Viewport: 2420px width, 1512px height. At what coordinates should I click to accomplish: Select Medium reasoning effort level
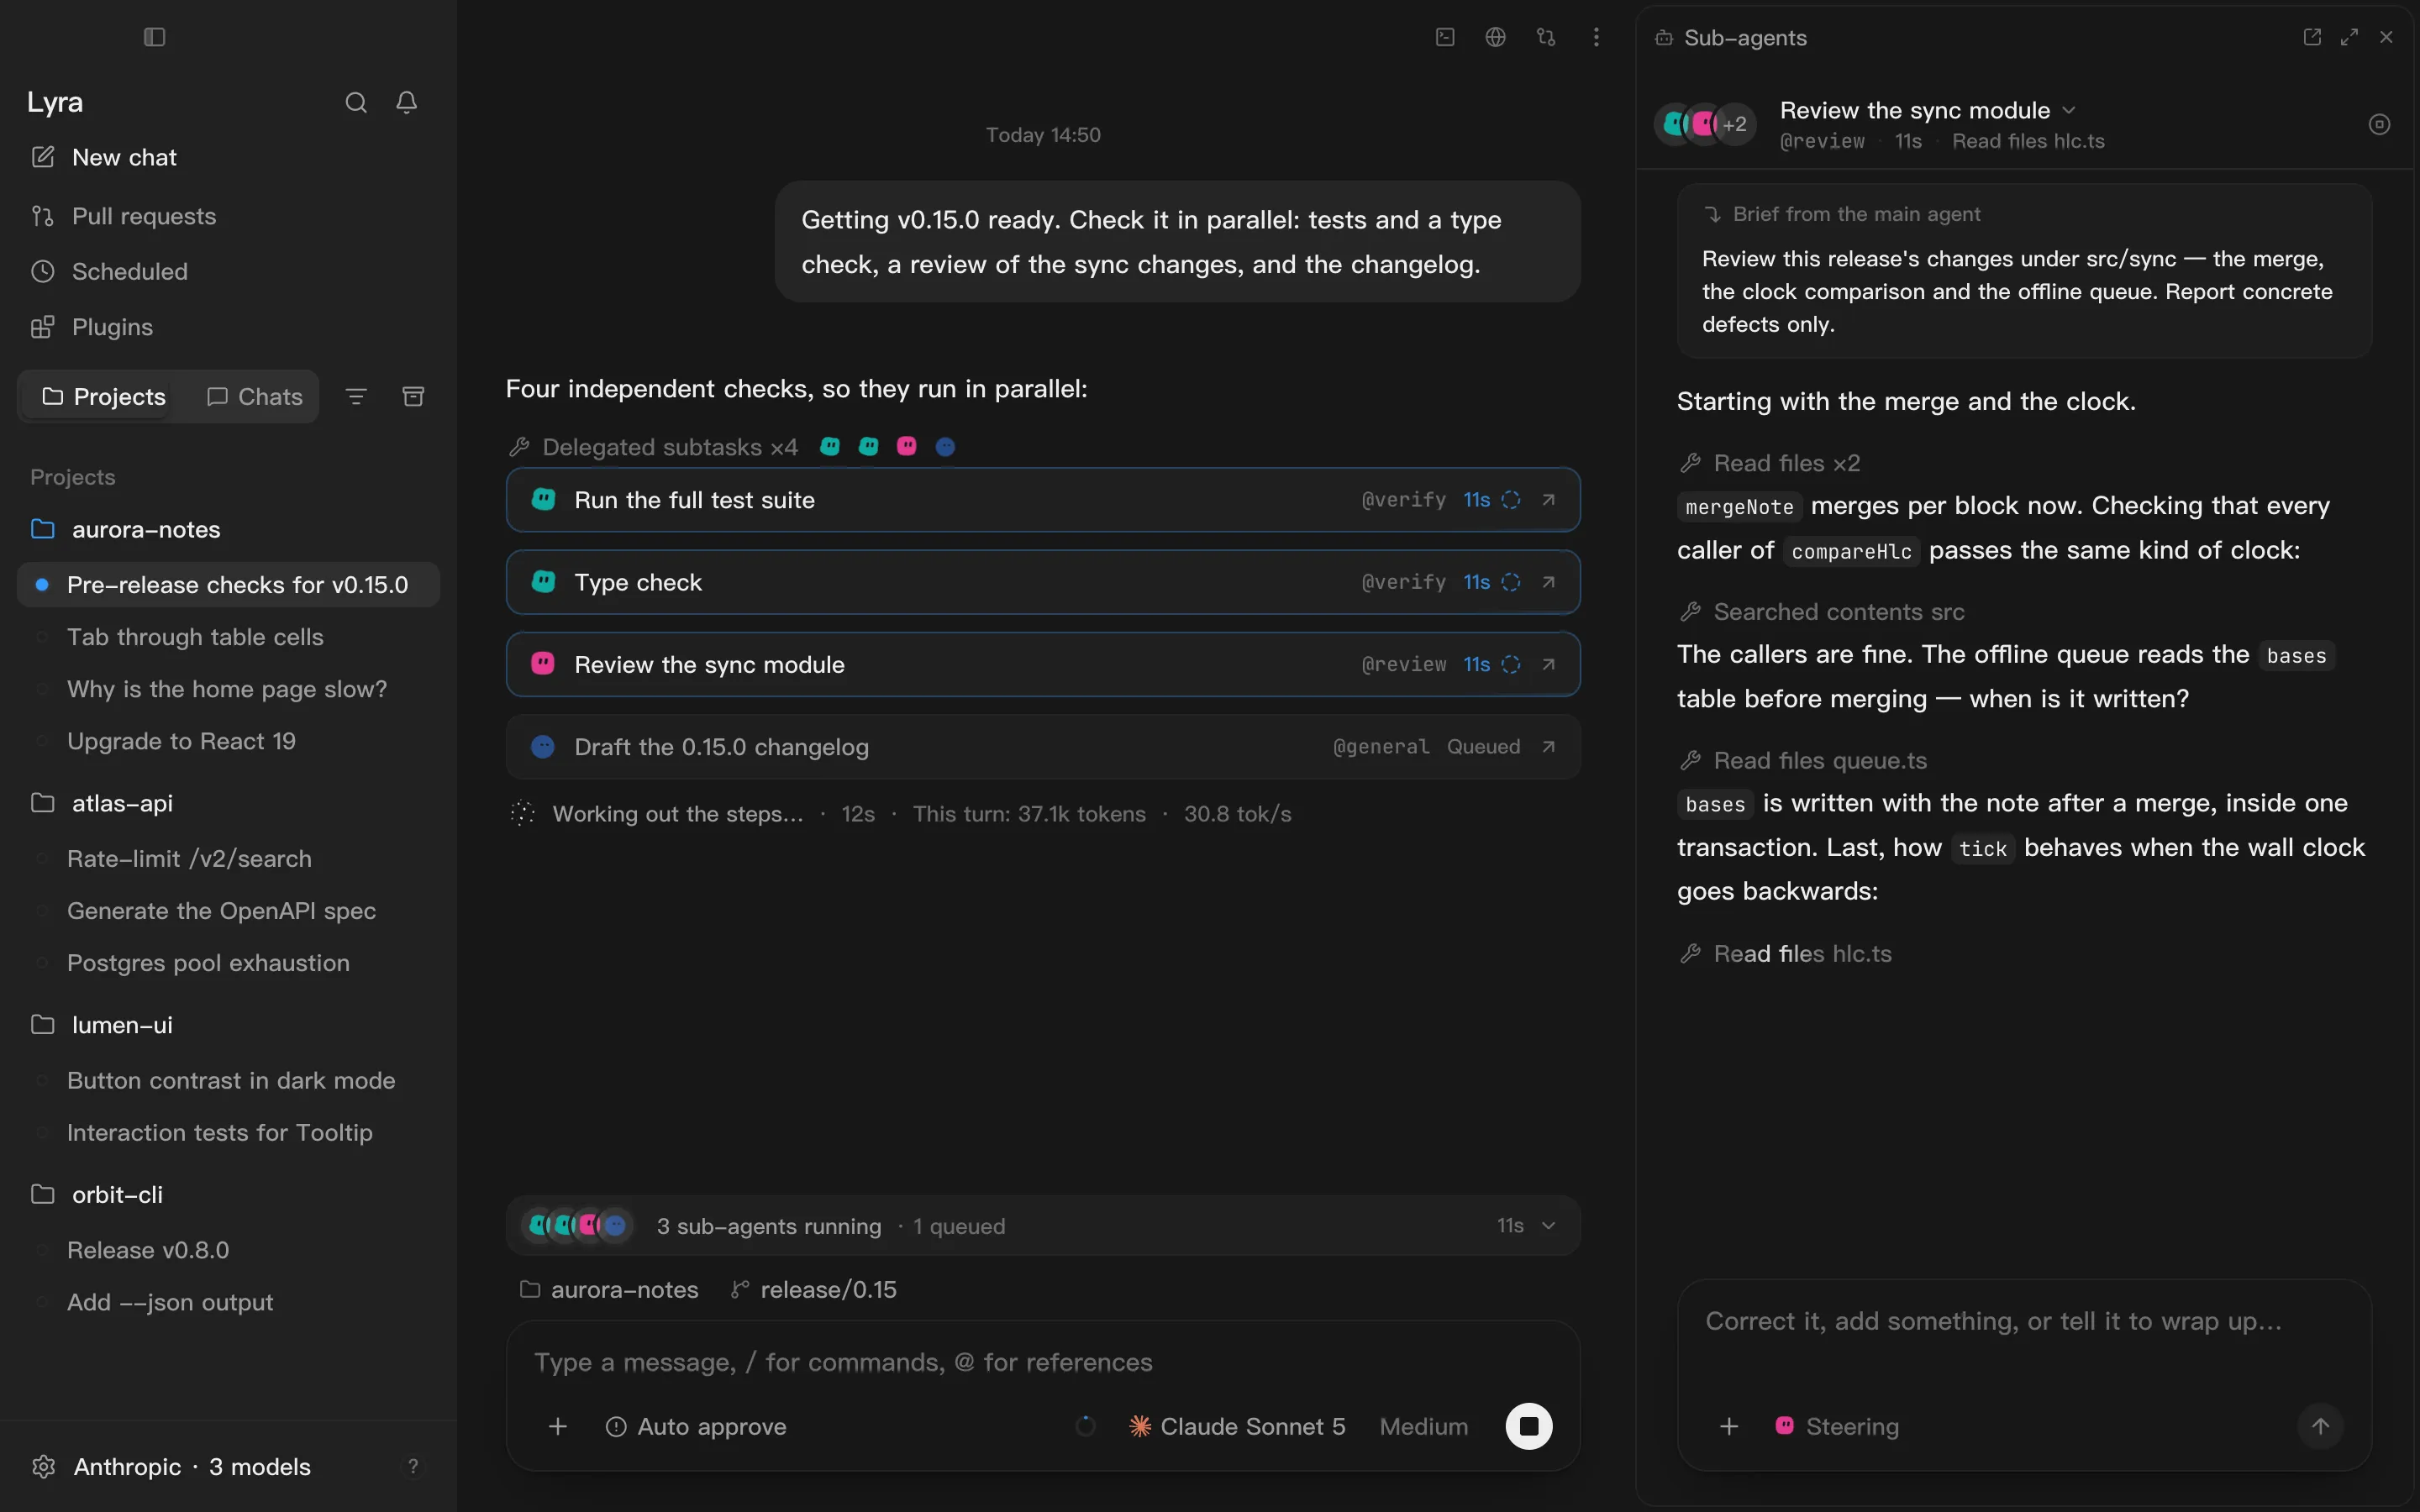(x=1424, y=1427)
